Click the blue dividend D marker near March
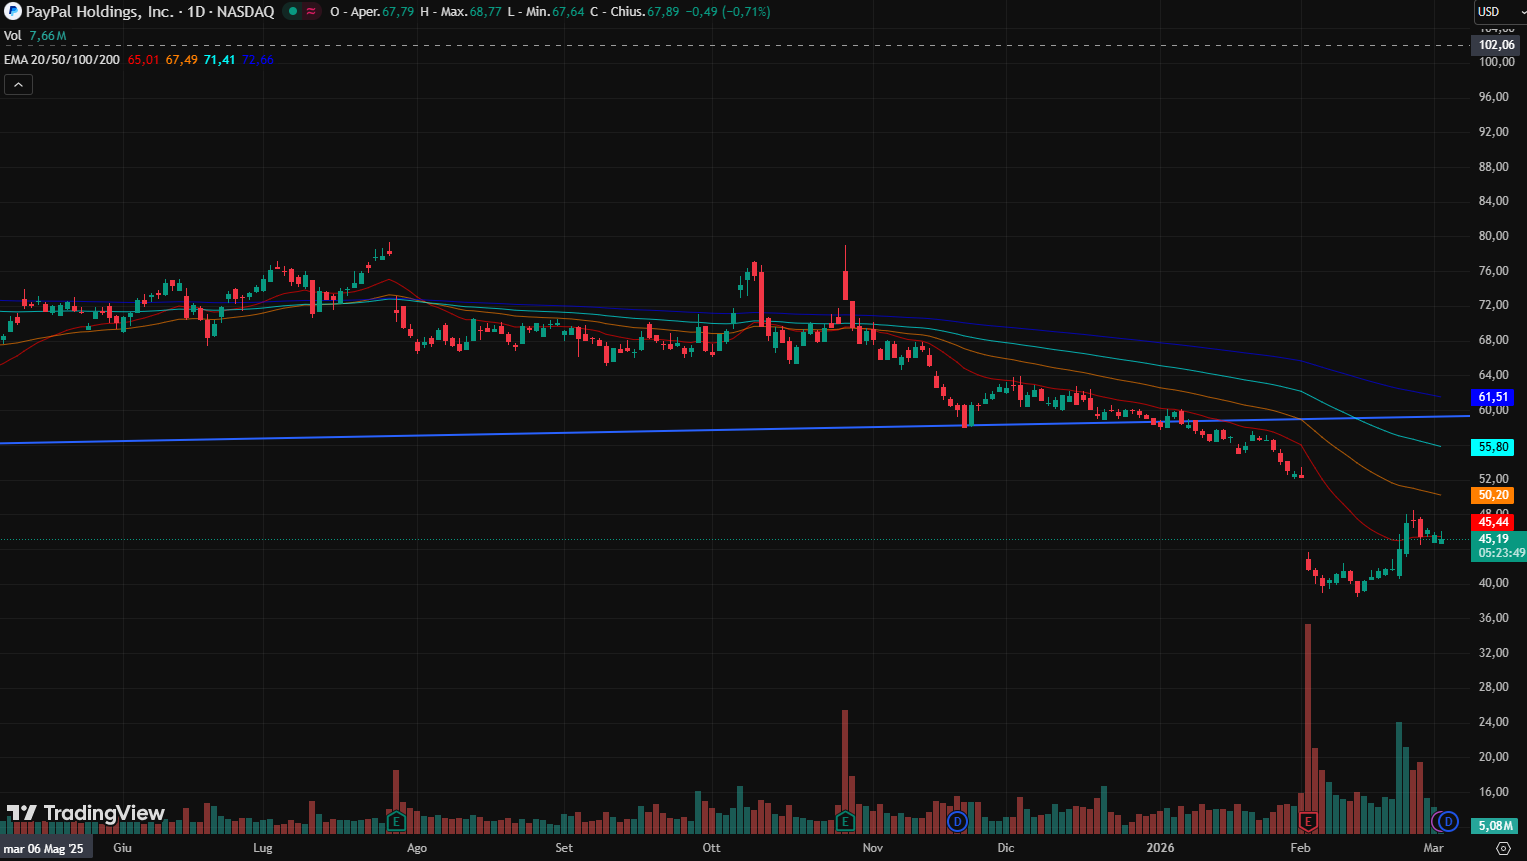This screenshot has width=1527, height=861. [1446, 822]
